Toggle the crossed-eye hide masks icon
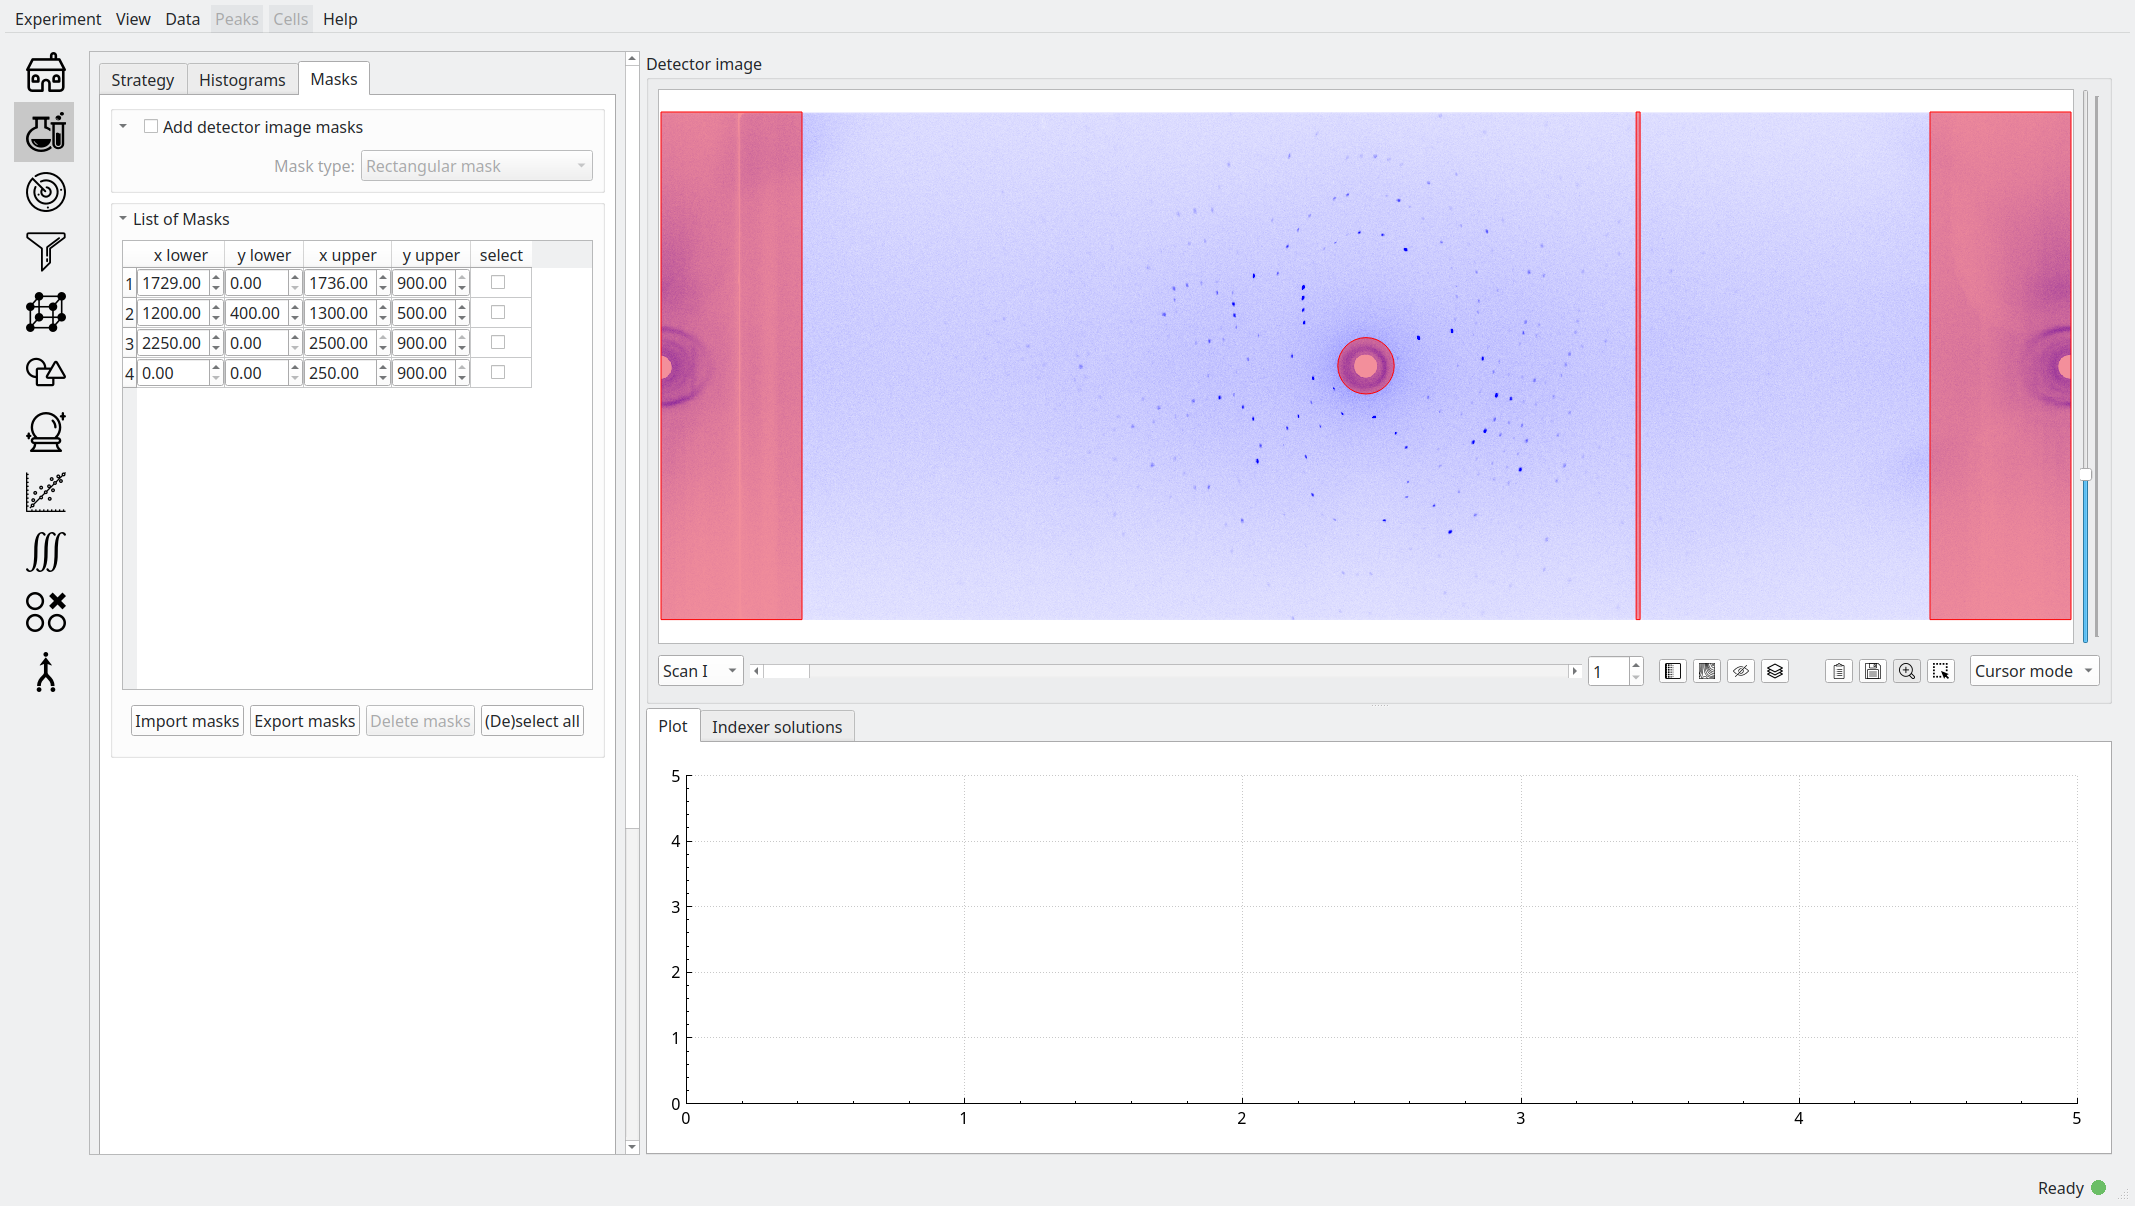This screenshot has width=2135, height=1206. point(1741,671)
